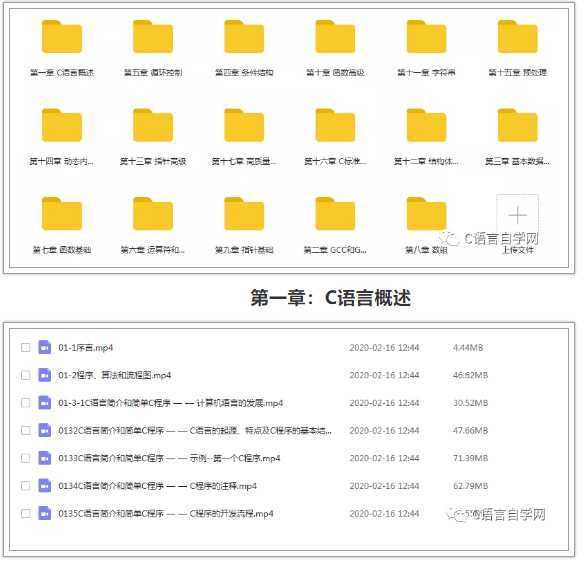
Task: Open file name starting 0132C语言简介
Action: [195, 431]
